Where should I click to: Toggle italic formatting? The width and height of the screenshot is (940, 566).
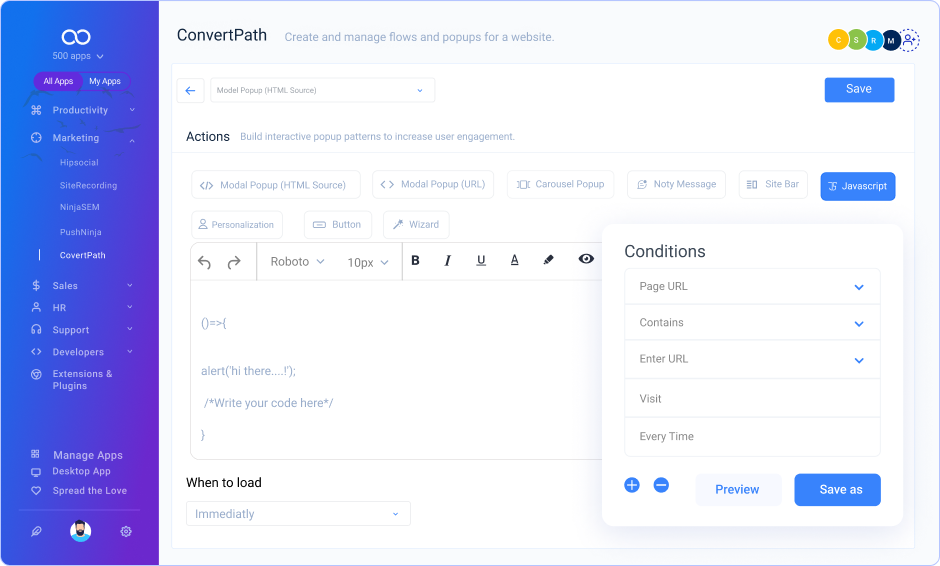pos(447,261)
